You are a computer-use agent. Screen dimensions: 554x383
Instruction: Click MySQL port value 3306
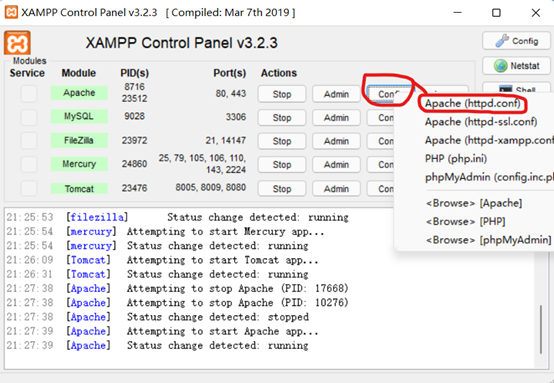[236, 117]
